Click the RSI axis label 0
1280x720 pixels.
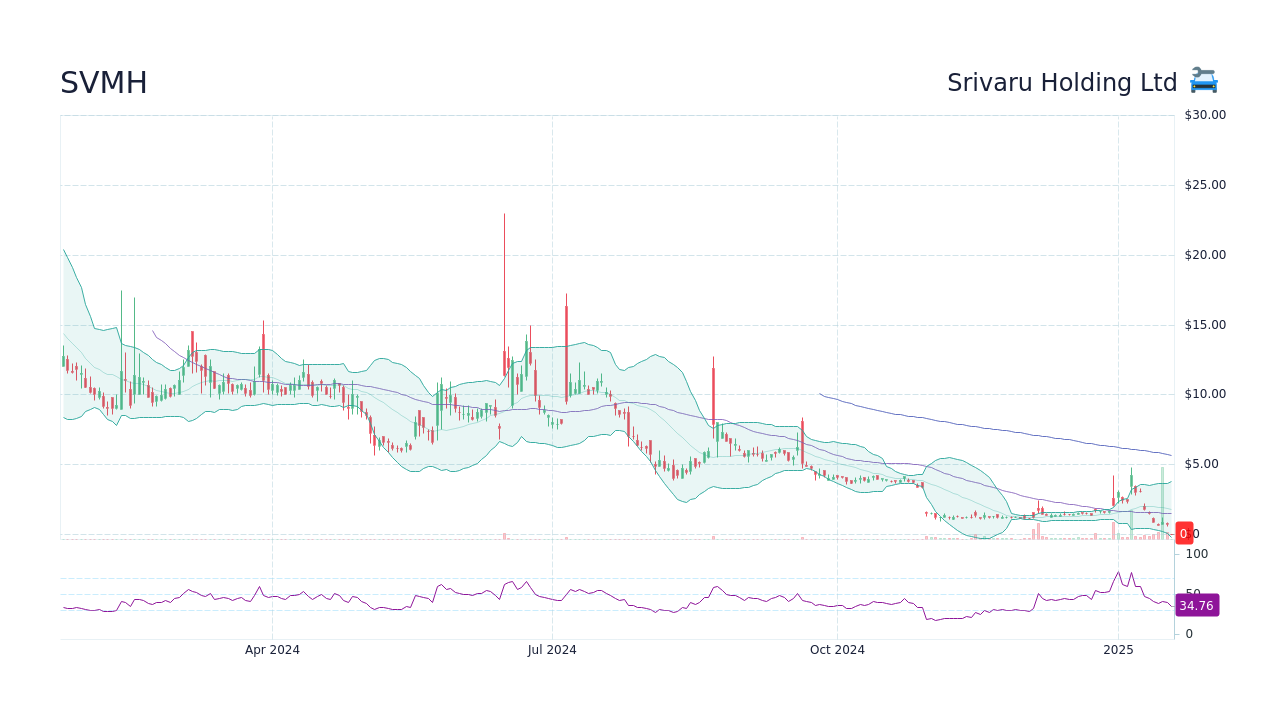[1189, 634]
